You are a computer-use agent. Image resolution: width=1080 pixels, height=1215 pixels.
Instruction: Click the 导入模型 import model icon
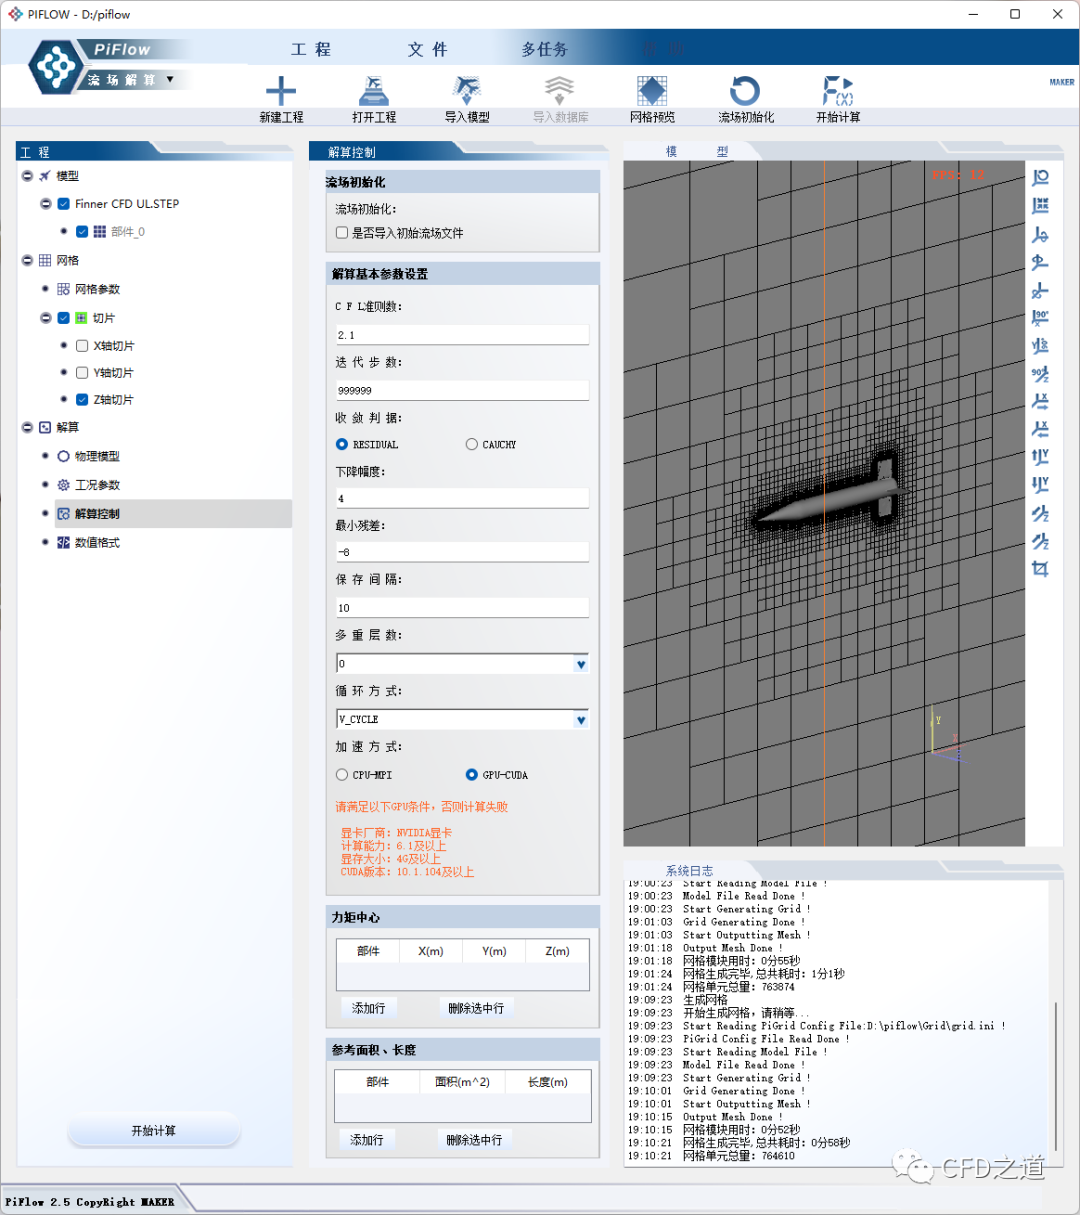click(x=466, y=92)
